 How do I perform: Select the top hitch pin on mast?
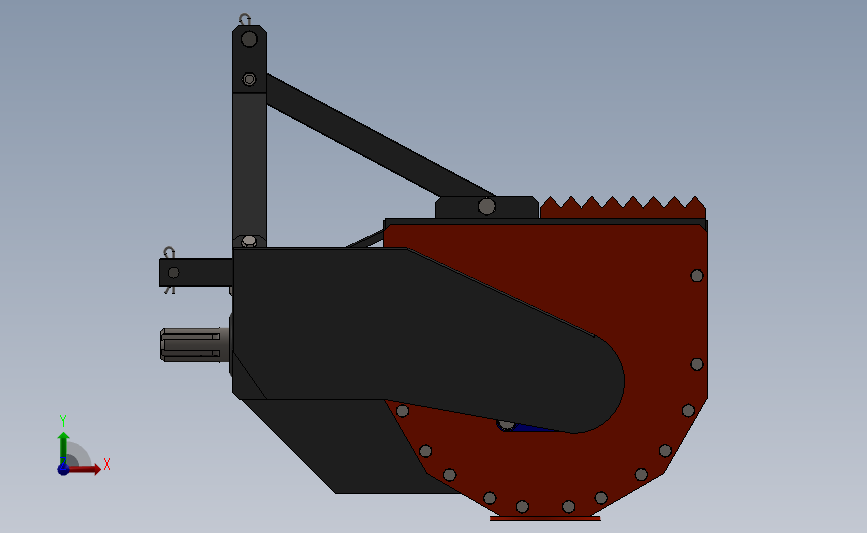[x=249, y=39]
